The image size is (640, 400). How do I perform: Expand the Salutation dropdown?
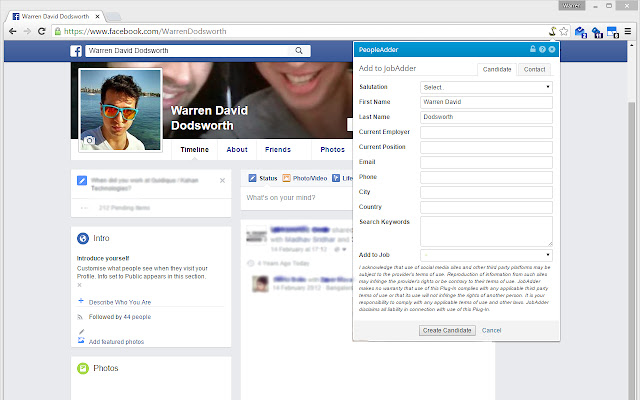pos(486,87)
